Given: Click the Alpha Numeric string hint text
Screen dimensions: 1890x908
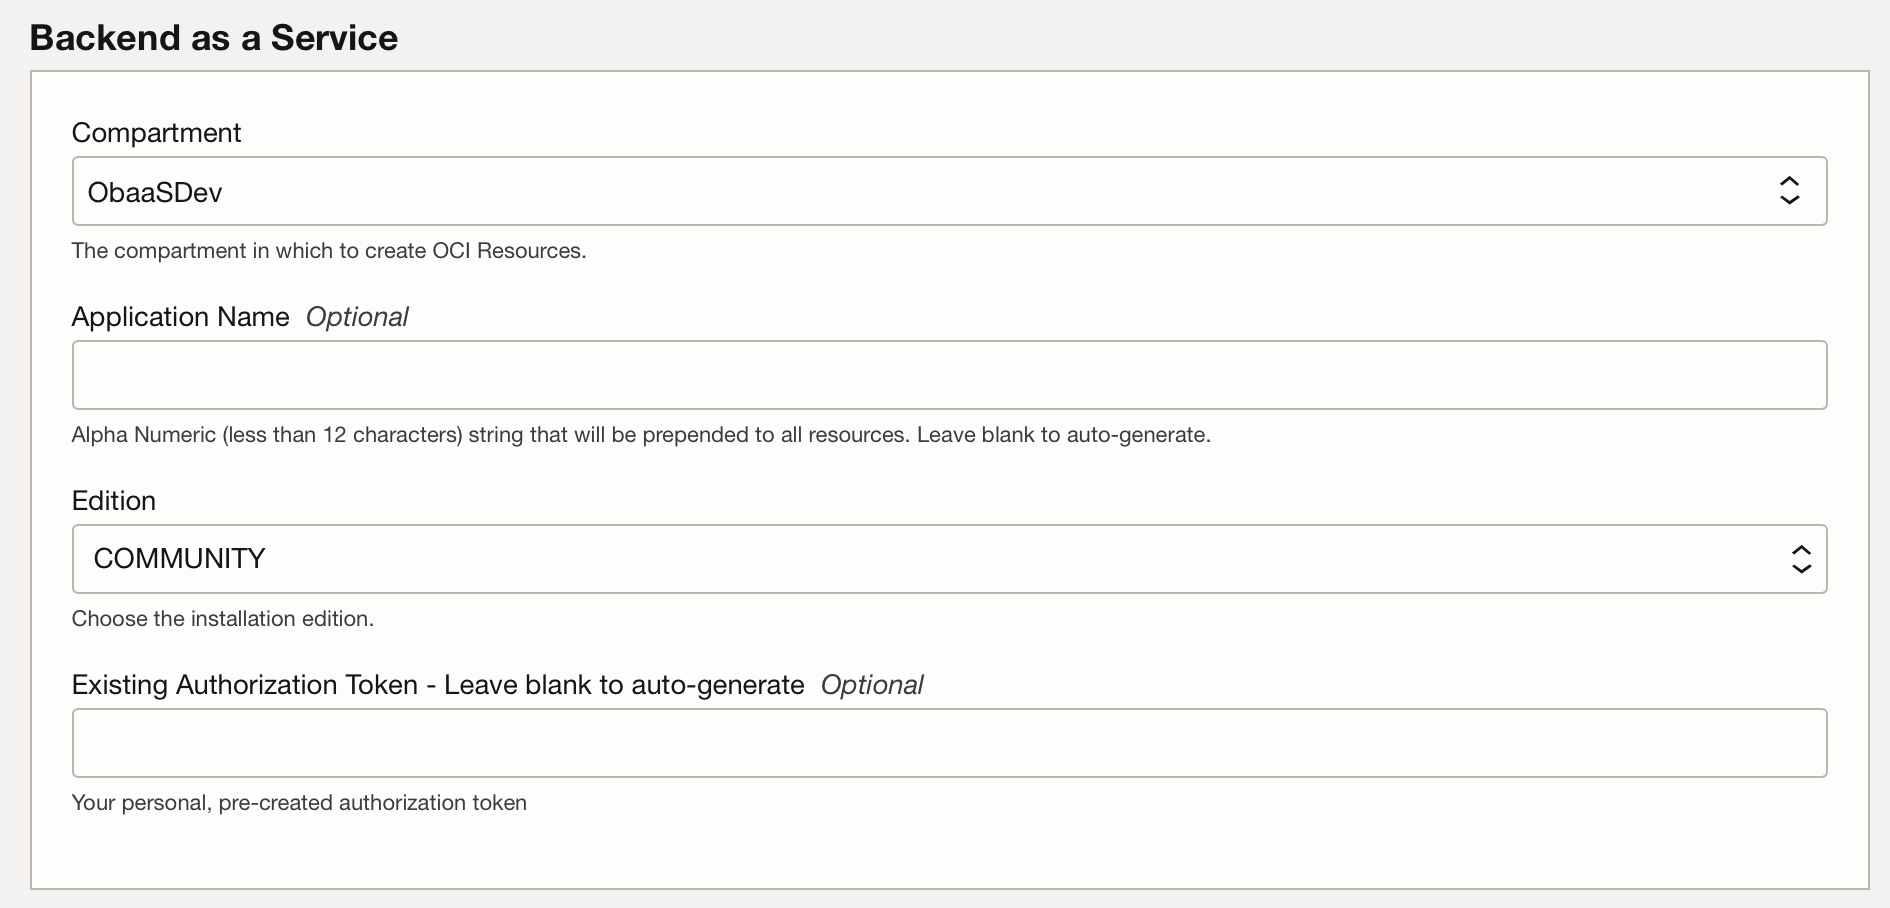Looking at the screenshot, I should 640,435.
